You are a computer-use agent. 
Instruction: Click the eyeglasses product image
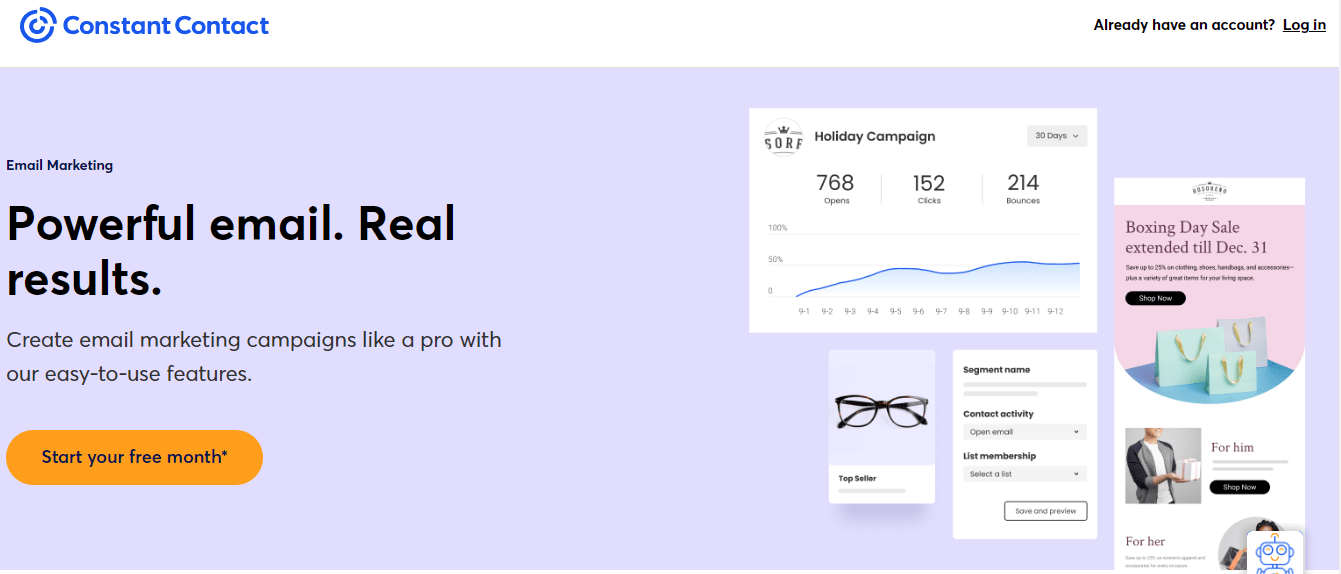click(882, 410)
